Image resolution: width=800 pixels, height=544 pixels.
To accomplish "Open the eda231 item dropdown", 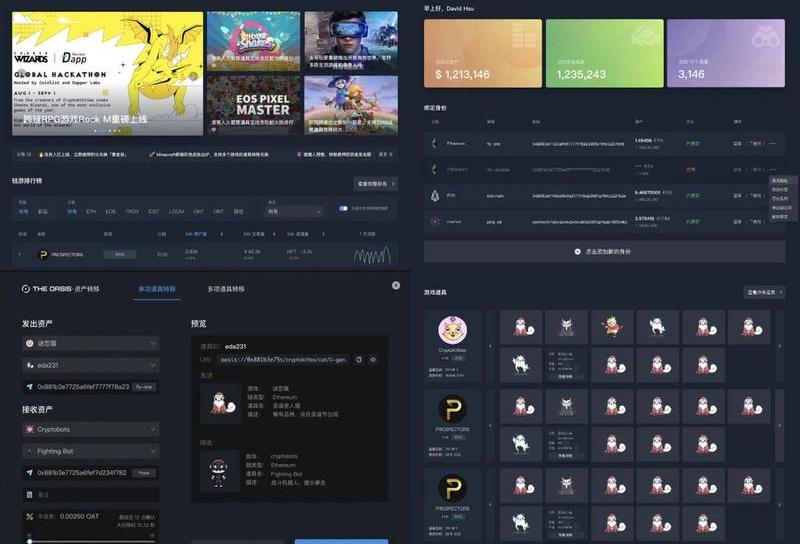I will point(91,365).
